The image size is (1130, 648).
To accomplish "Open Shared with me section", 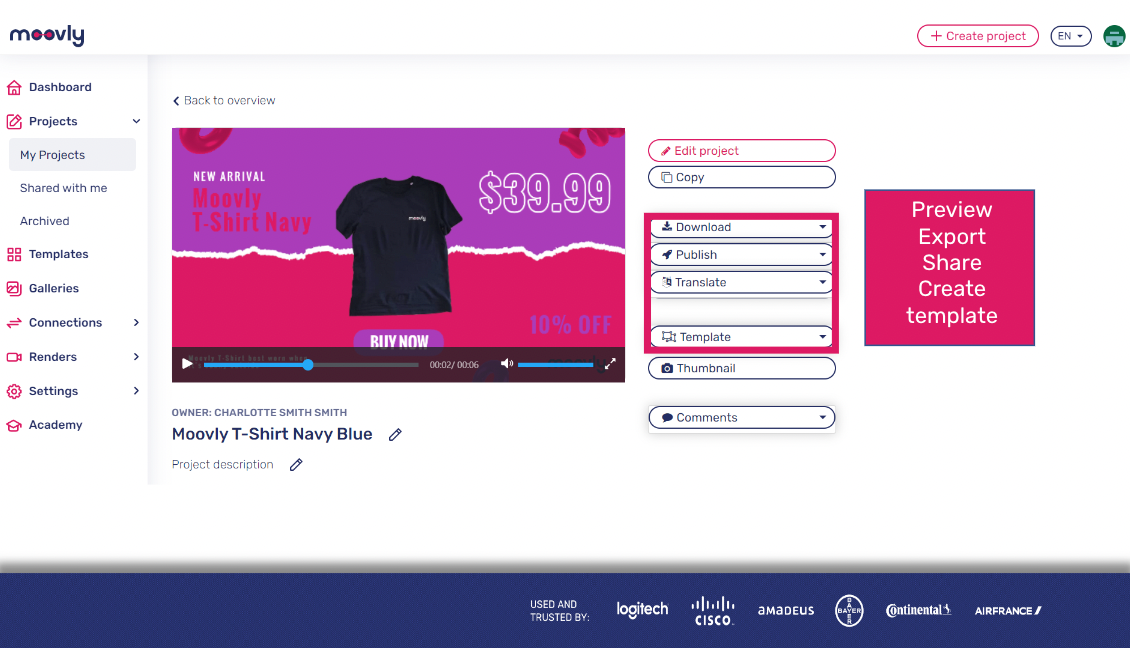I will click(63, 188).
